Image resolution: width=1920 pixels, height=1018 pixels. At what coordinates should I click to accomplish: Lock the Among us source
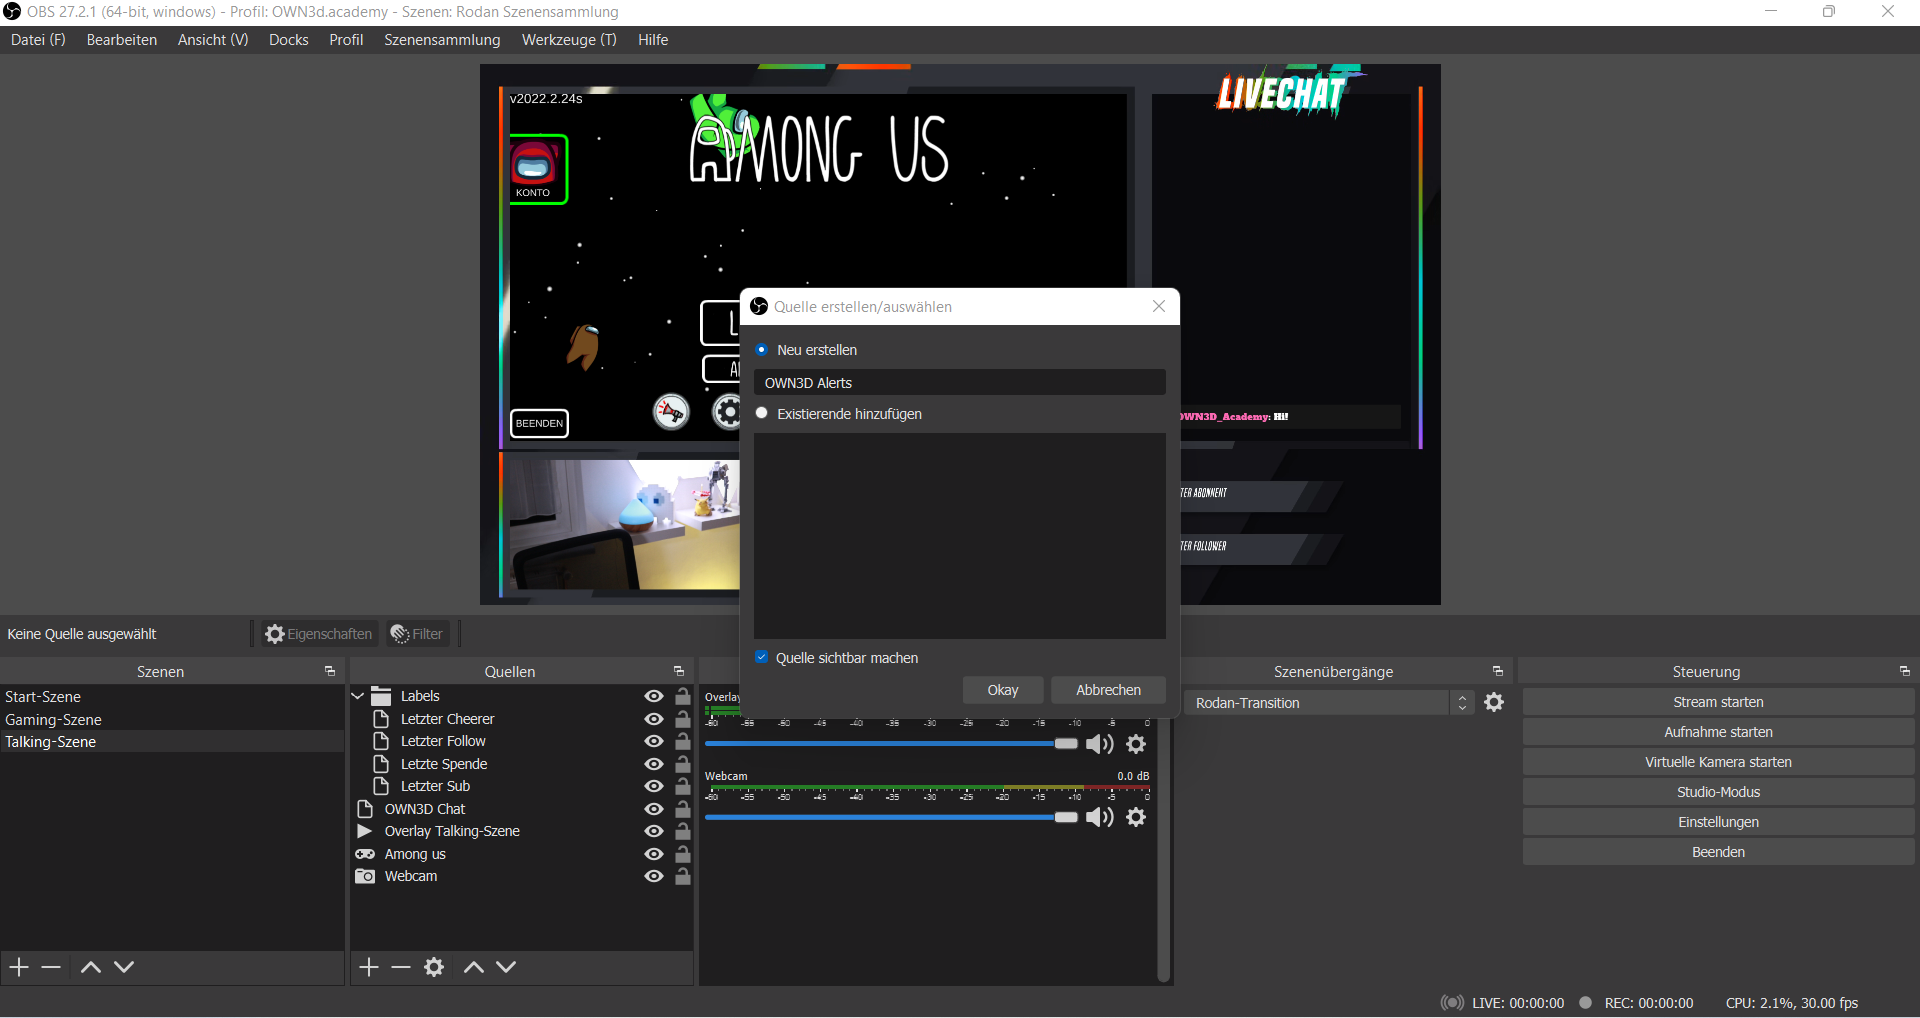click(x=683, y=854)
